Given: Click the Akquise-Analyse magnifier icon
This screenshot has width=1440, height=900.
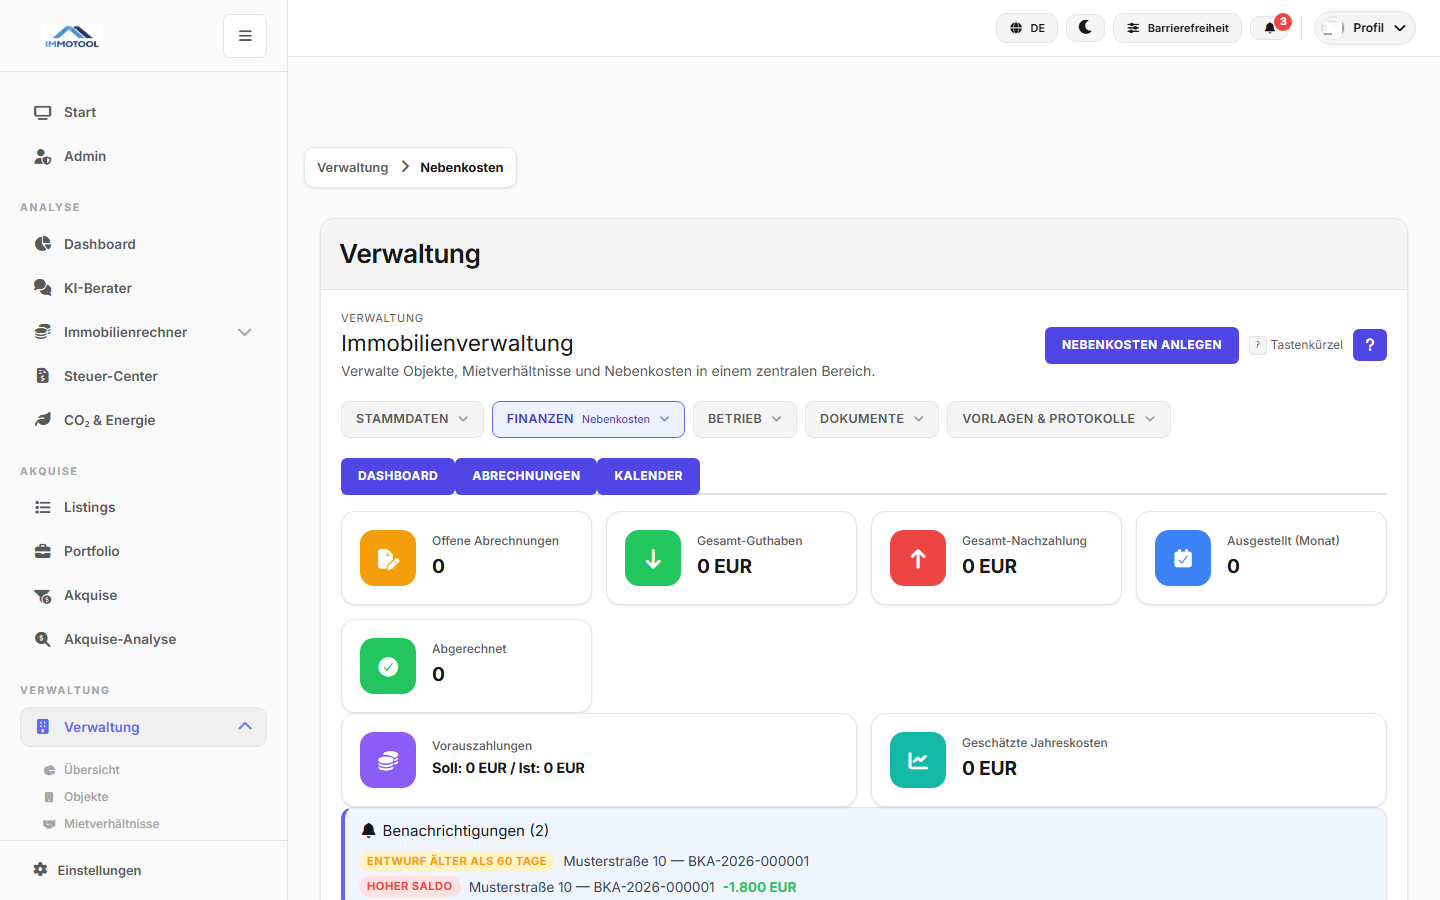Looking at the screenshot, I should tap(42, 639).
